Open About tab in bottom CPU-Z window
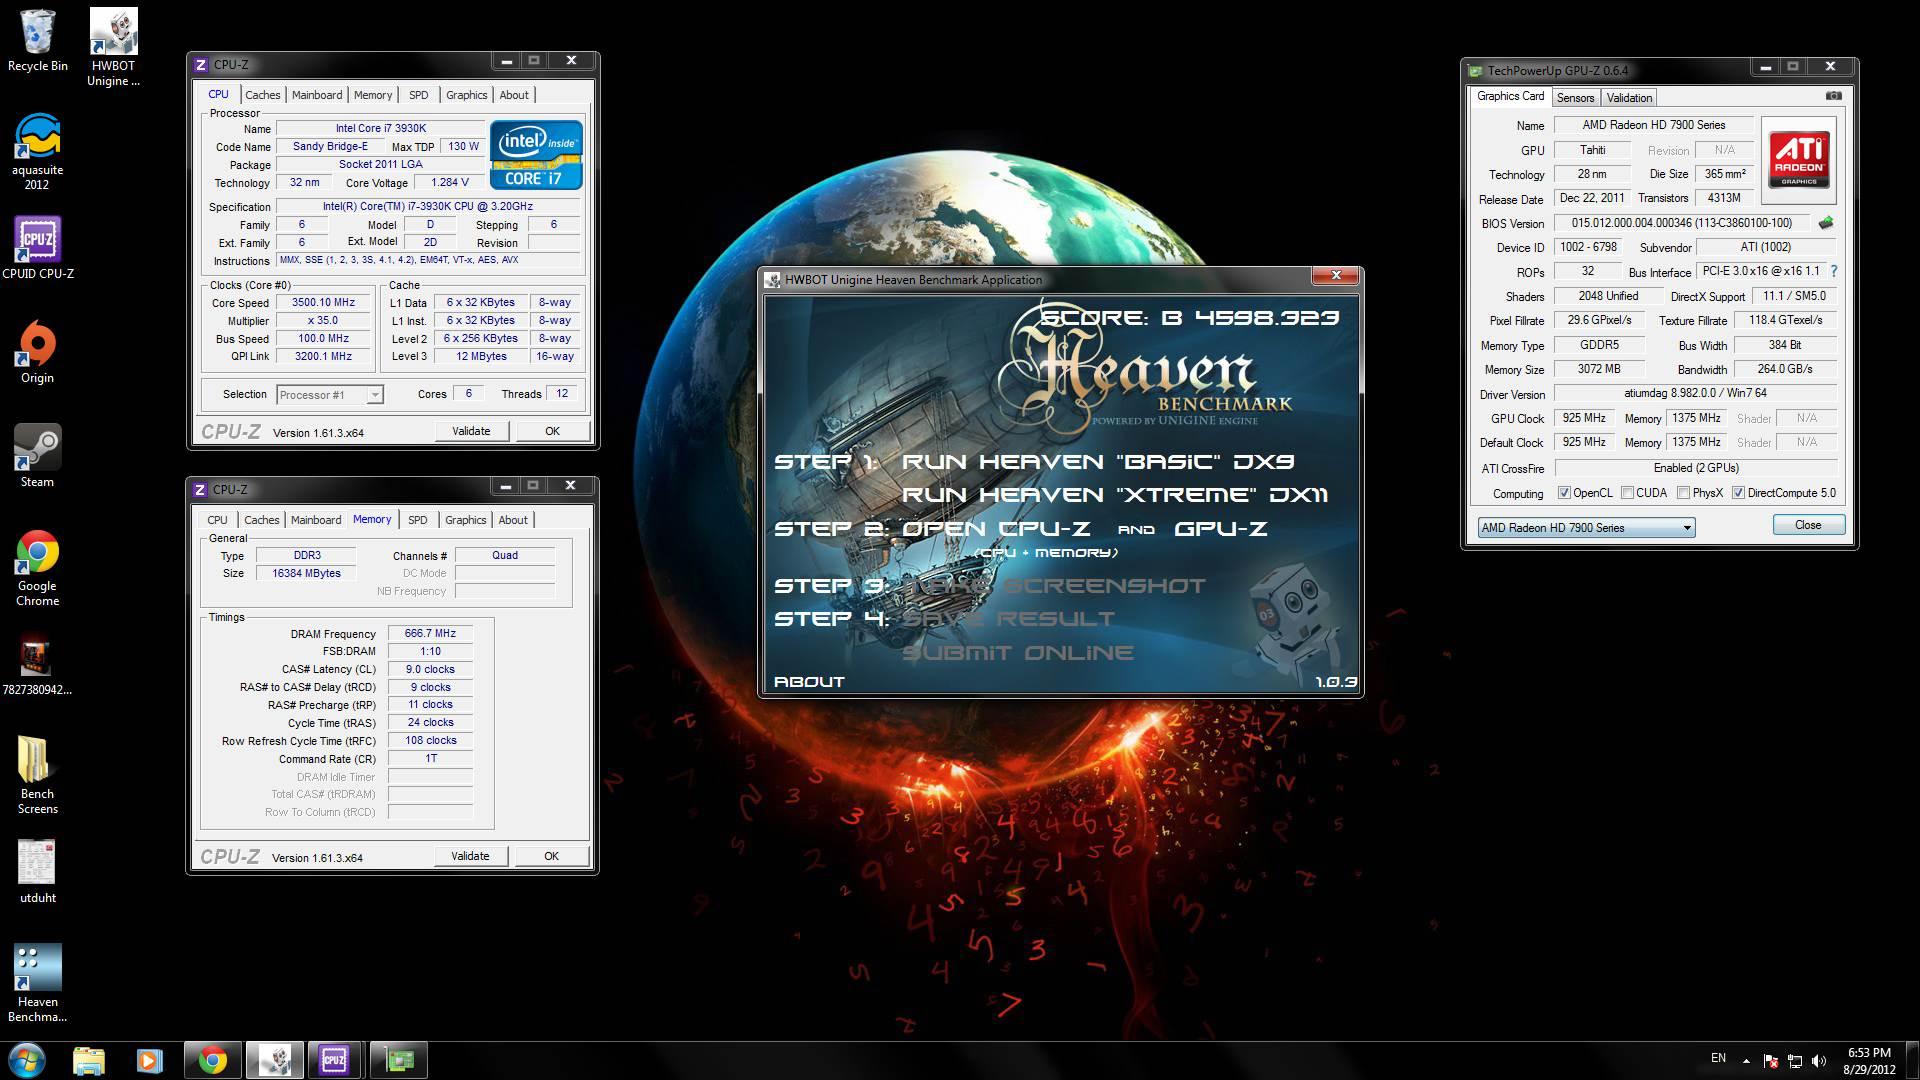 [513, 520]
